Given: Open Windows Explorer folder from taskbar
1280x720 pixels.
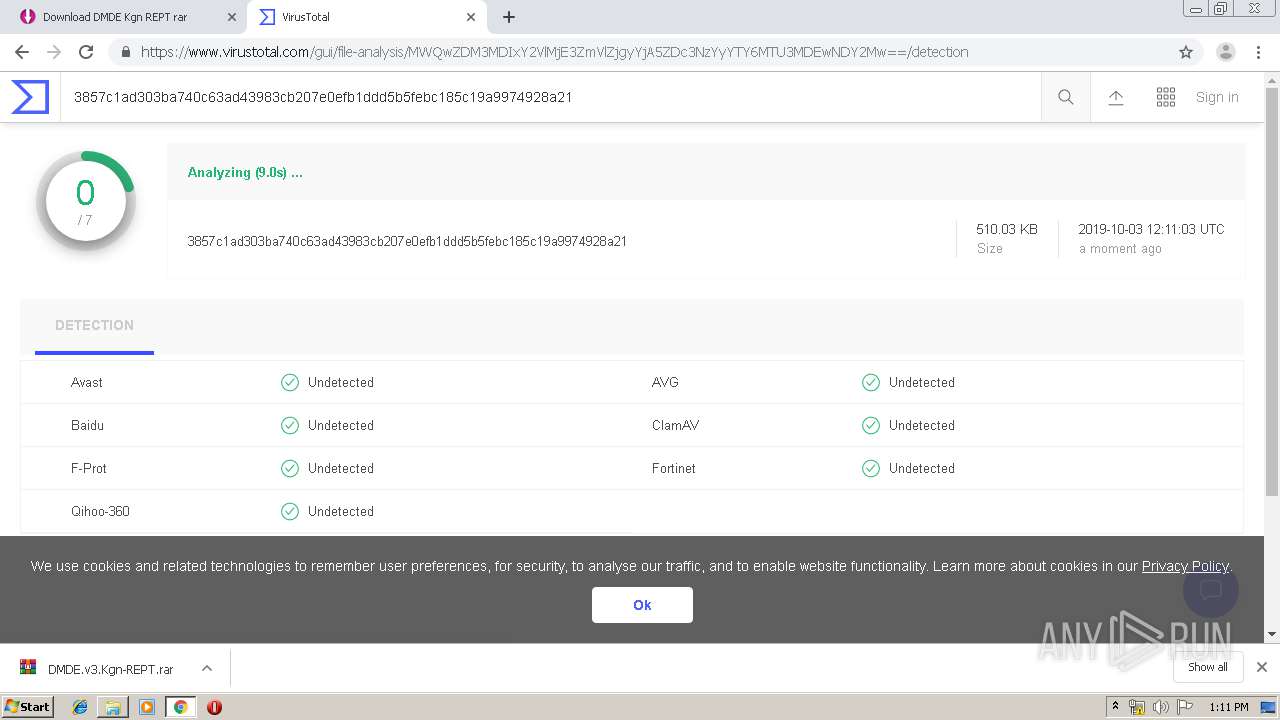Looking at the screenshot, I should pos(113,706).
